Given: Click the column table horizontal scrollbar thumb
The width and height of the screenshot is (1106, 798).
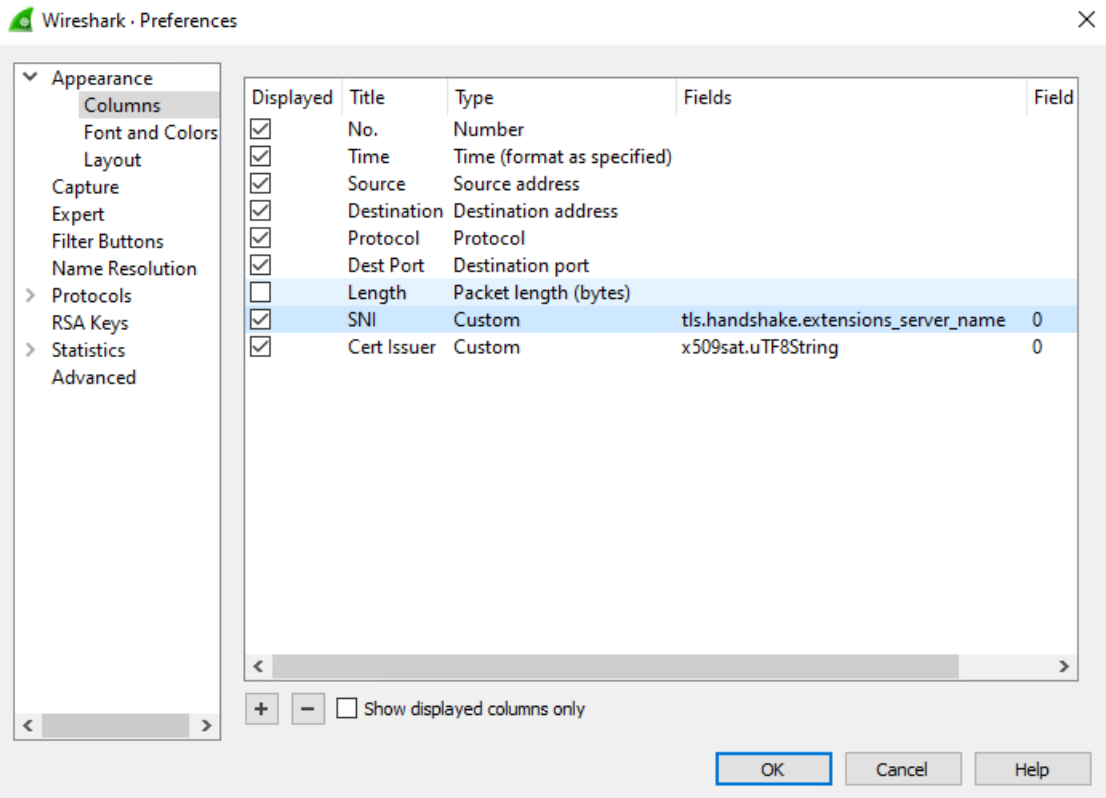Looking at the screenshot, I should click(616, 666).
